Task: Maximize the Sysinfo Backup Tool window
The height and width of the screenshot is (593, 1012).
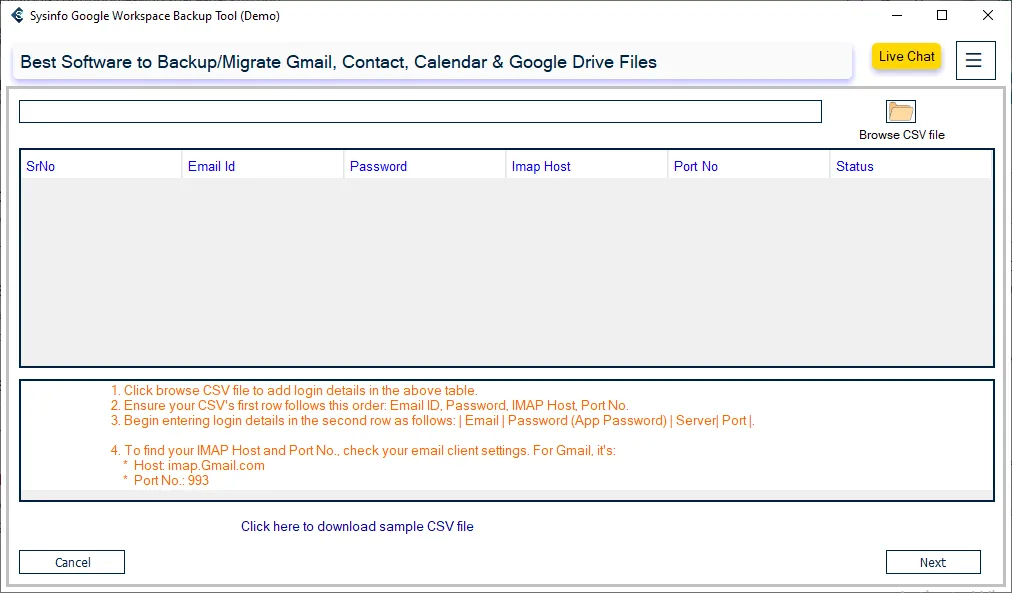Action: point(942,15)
